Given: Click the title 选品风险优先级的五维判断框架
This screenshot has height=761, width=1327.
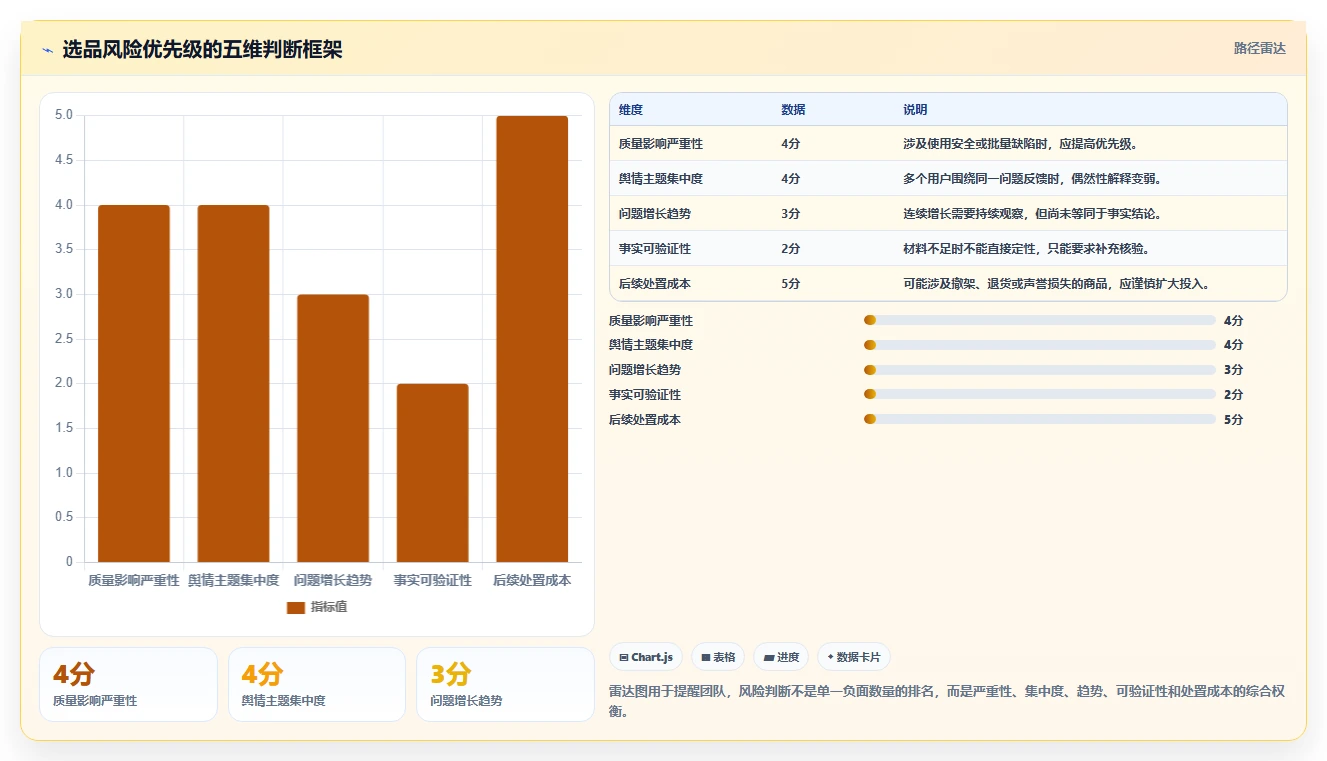Looking at the screenshot, I should 202,49.
